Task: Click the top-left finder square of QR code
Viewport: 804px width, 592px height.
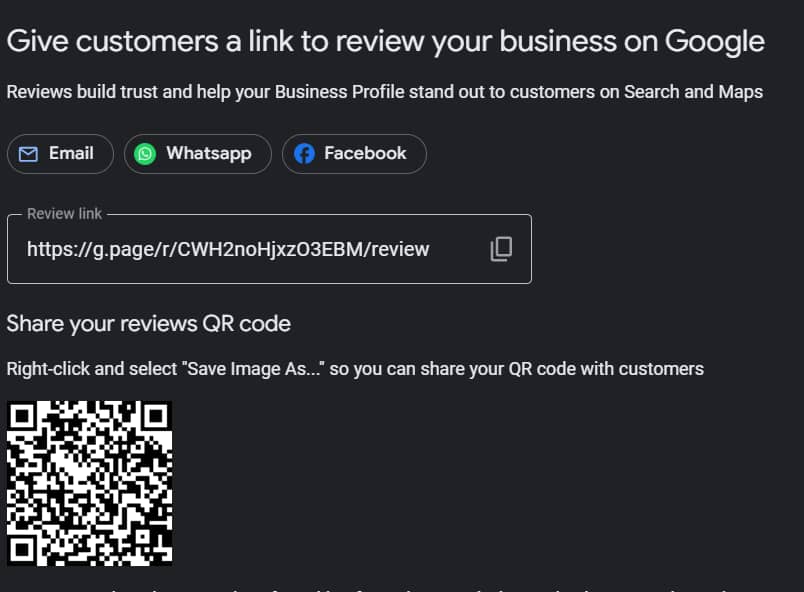Action: point(22,416)
